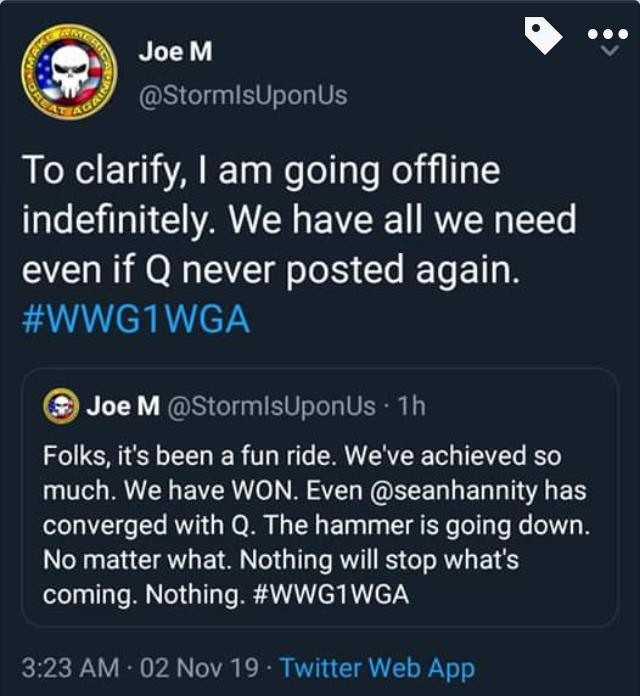Open Joe M's skull profile avatar
This screenshot has width=640, height=696.
[67, 72]
